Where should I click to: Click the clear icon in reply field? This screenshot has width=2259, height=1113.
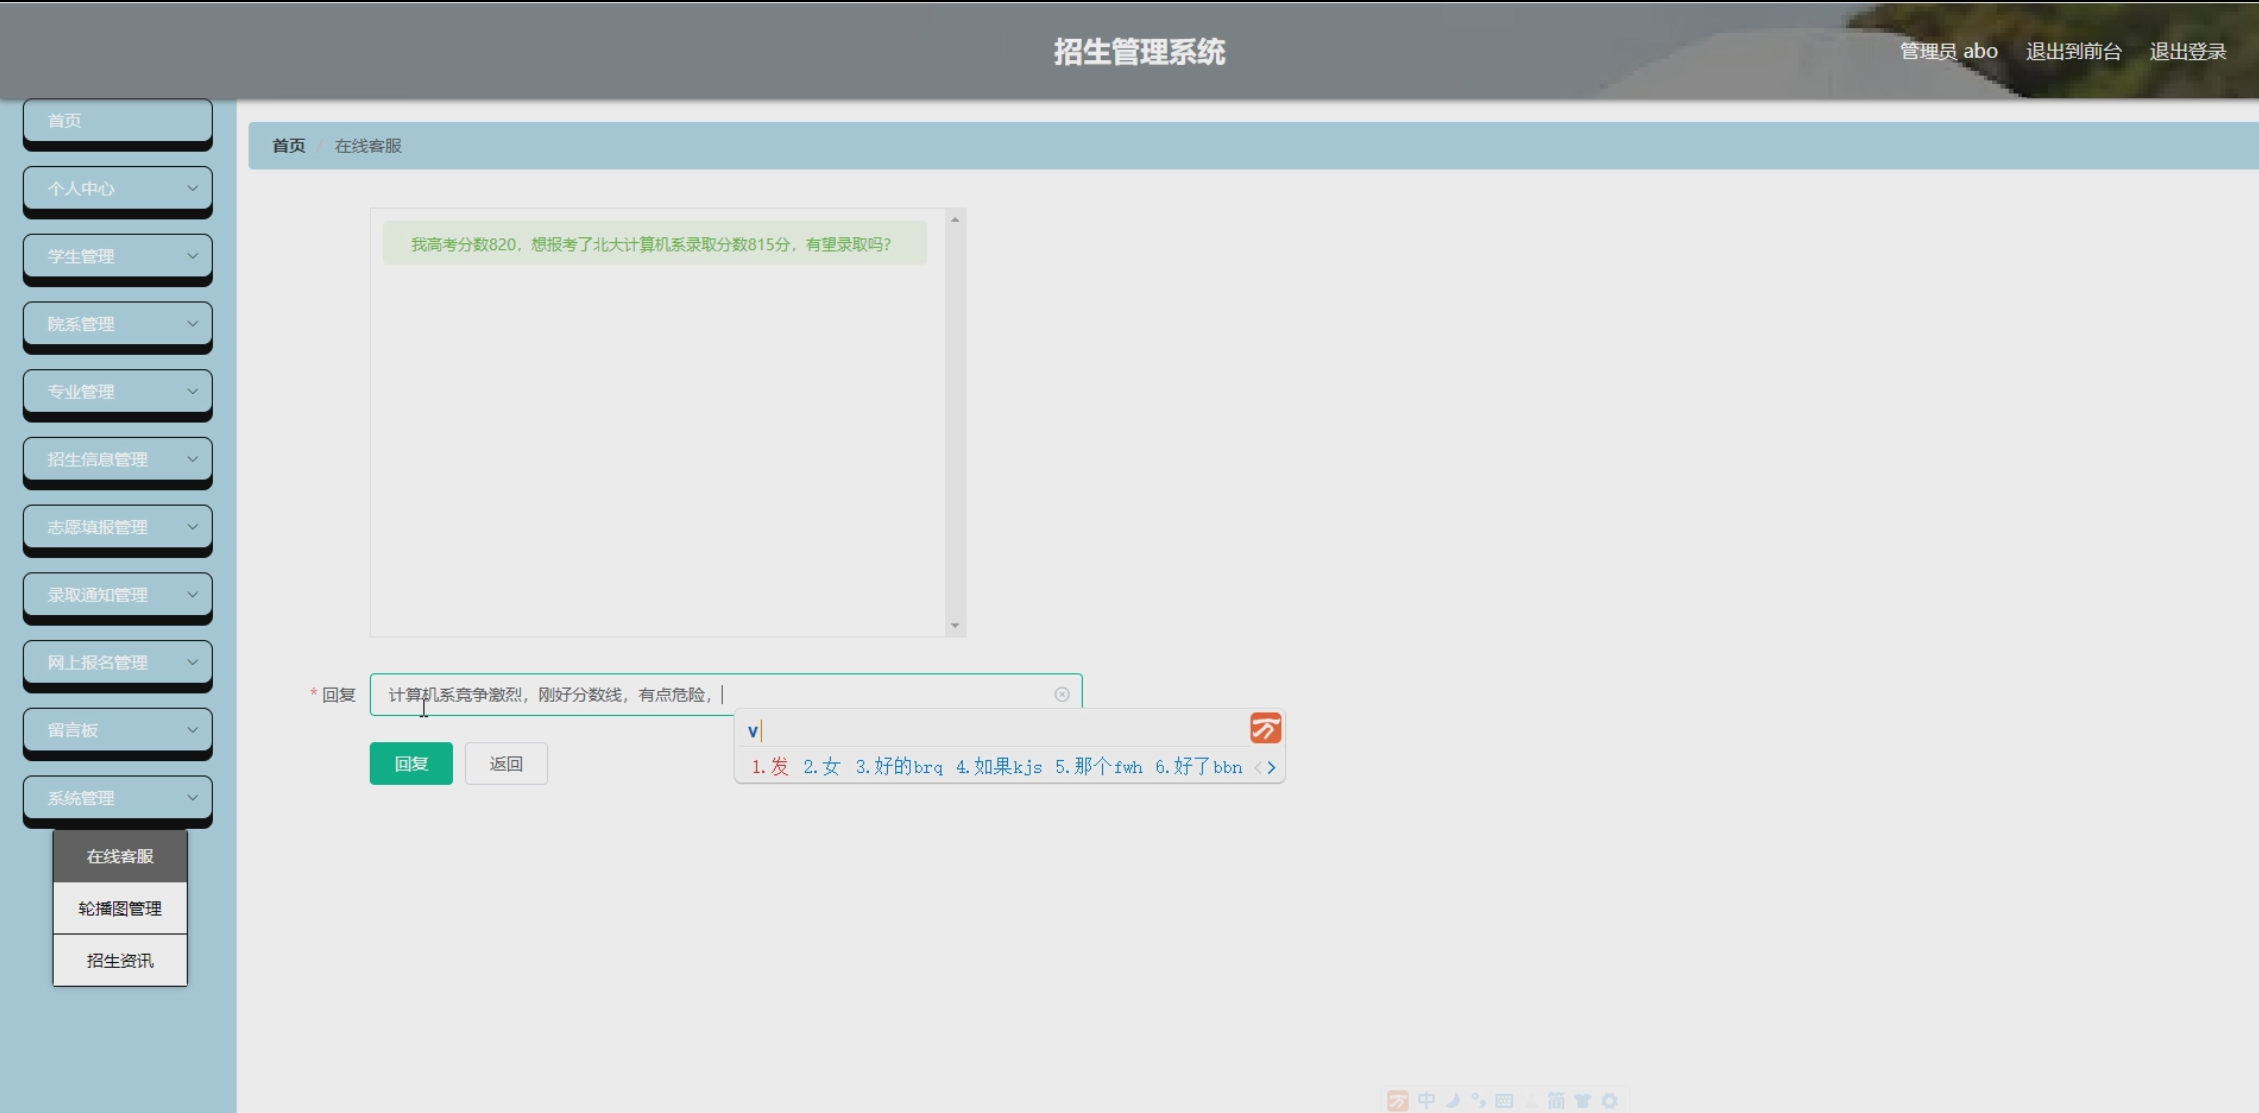1062,694
